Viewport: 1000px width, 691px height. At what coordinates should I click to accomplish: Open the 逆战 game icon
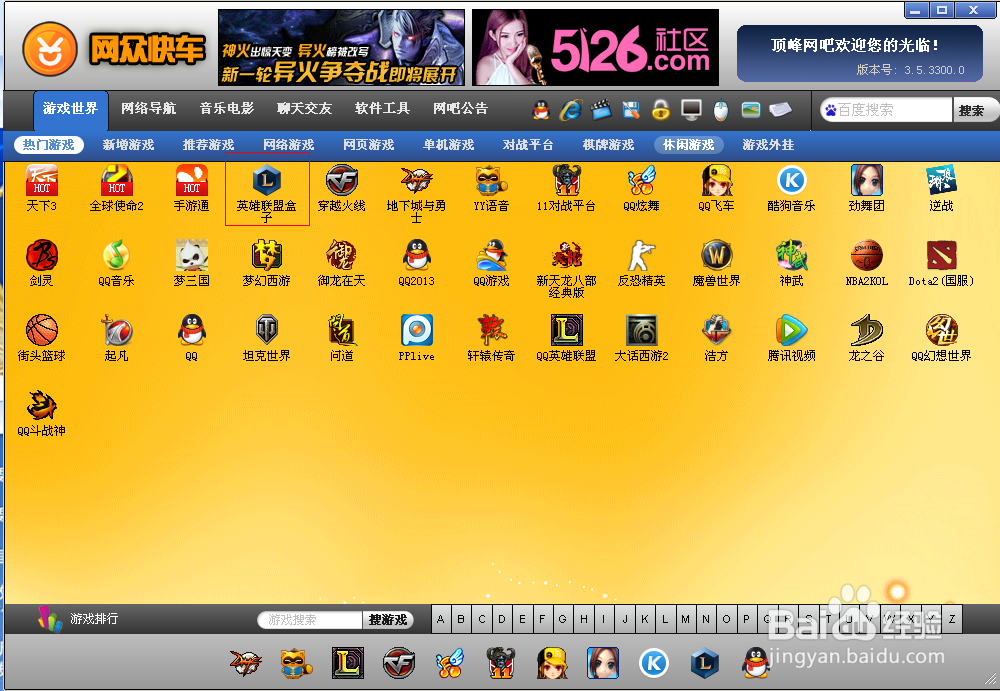(x=941, y=188)
